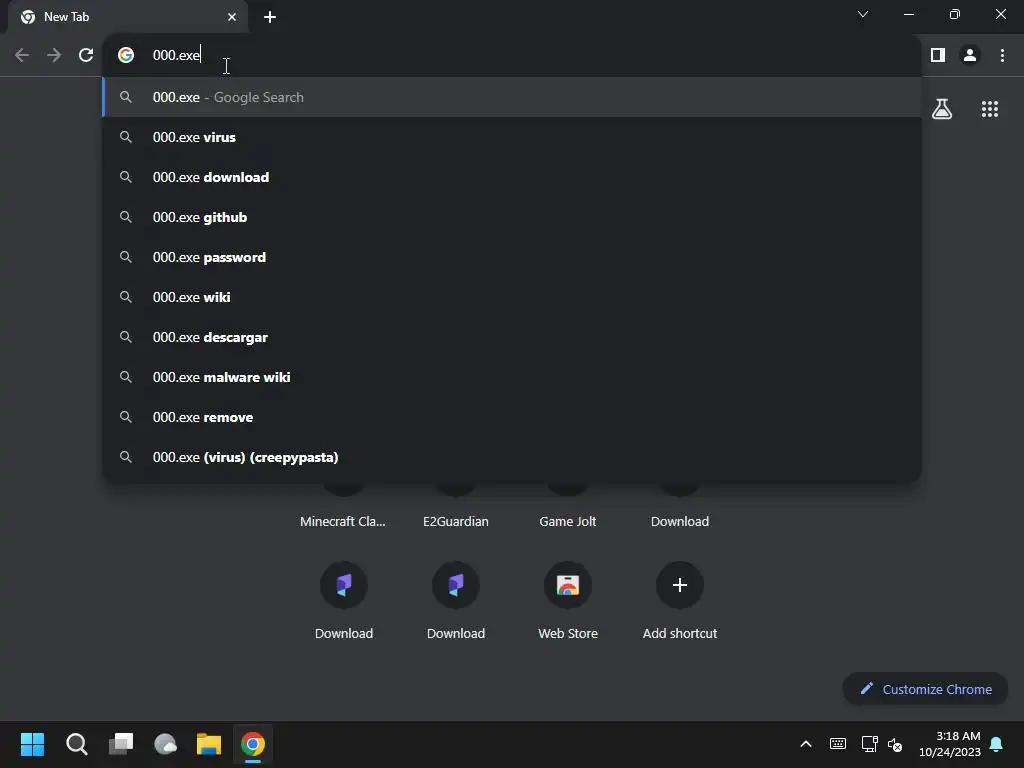Open the touch keyboard tray icon
1024x768 pixels.
pyautogui.click(x=838, y=744)
